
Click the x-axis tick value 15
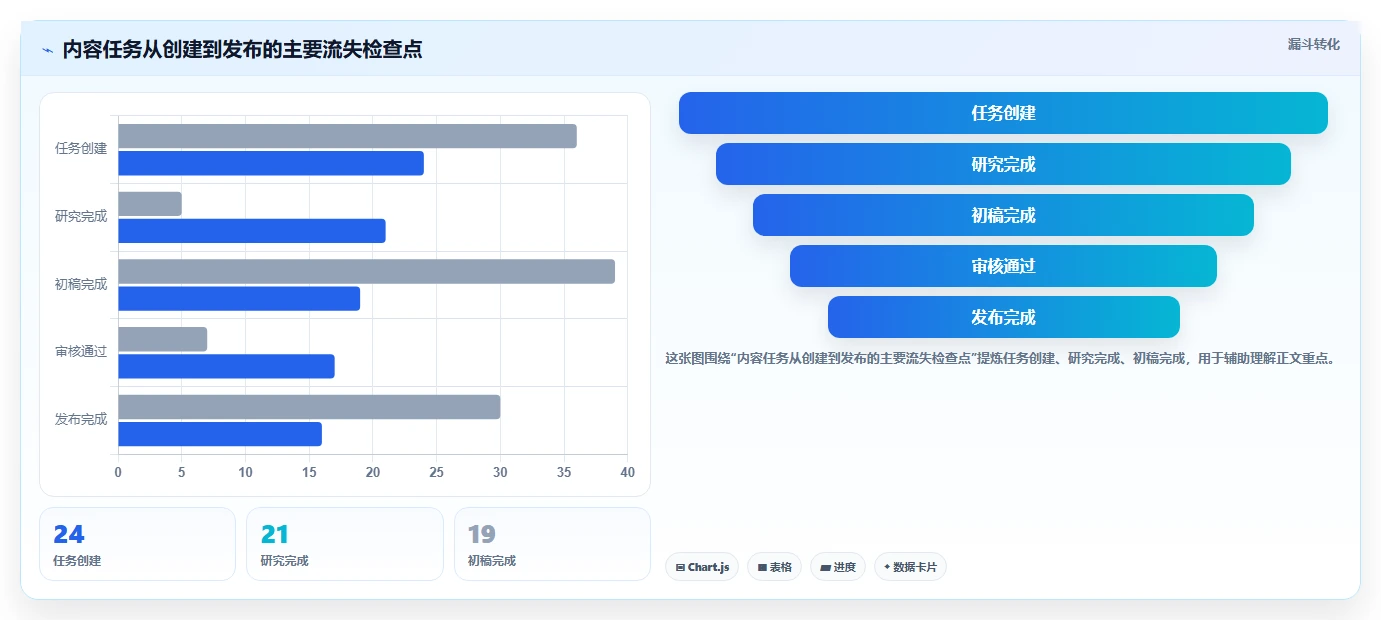pyautogui.click(x=309, y=472)
